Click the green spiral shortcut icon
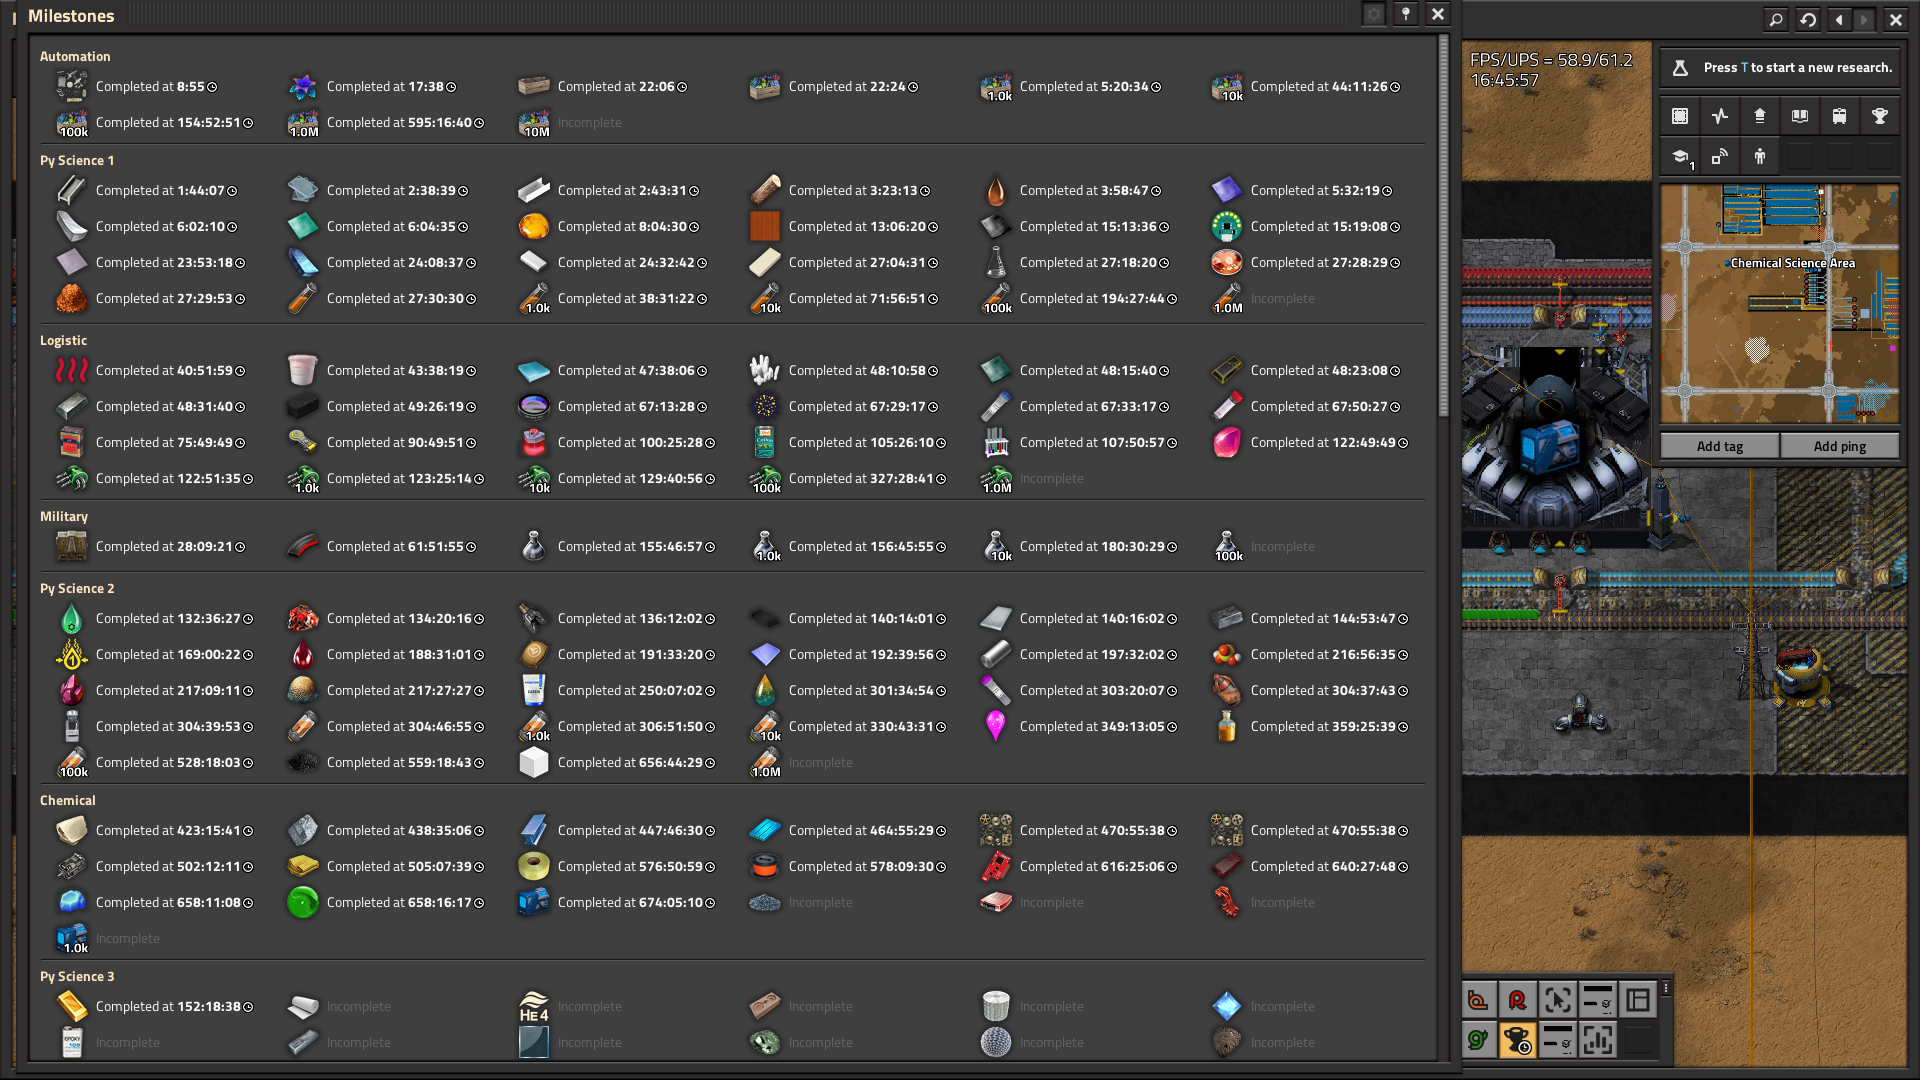Screen dimensions: 1920x1080 (x=1478, y=1040)
